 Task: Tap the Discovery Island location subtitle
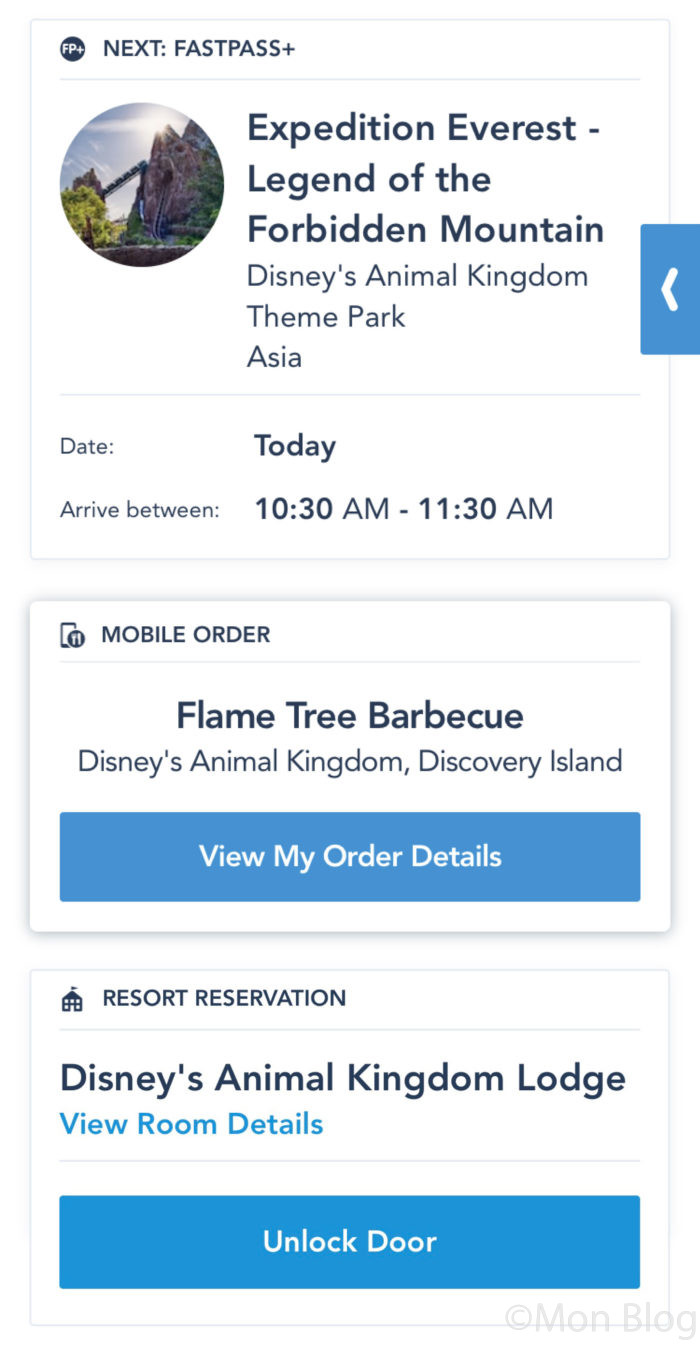tap(350, 761)
